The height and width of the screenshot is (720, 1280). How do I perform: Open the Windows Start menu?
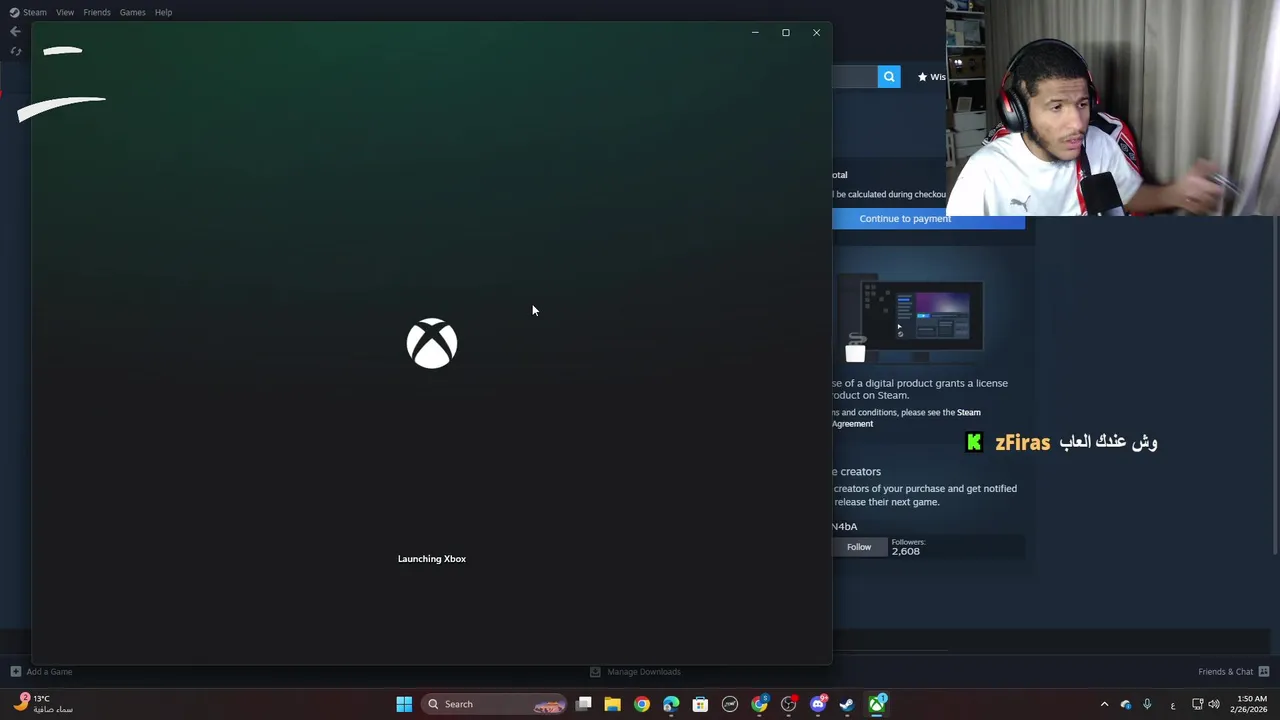coord(404,704)
